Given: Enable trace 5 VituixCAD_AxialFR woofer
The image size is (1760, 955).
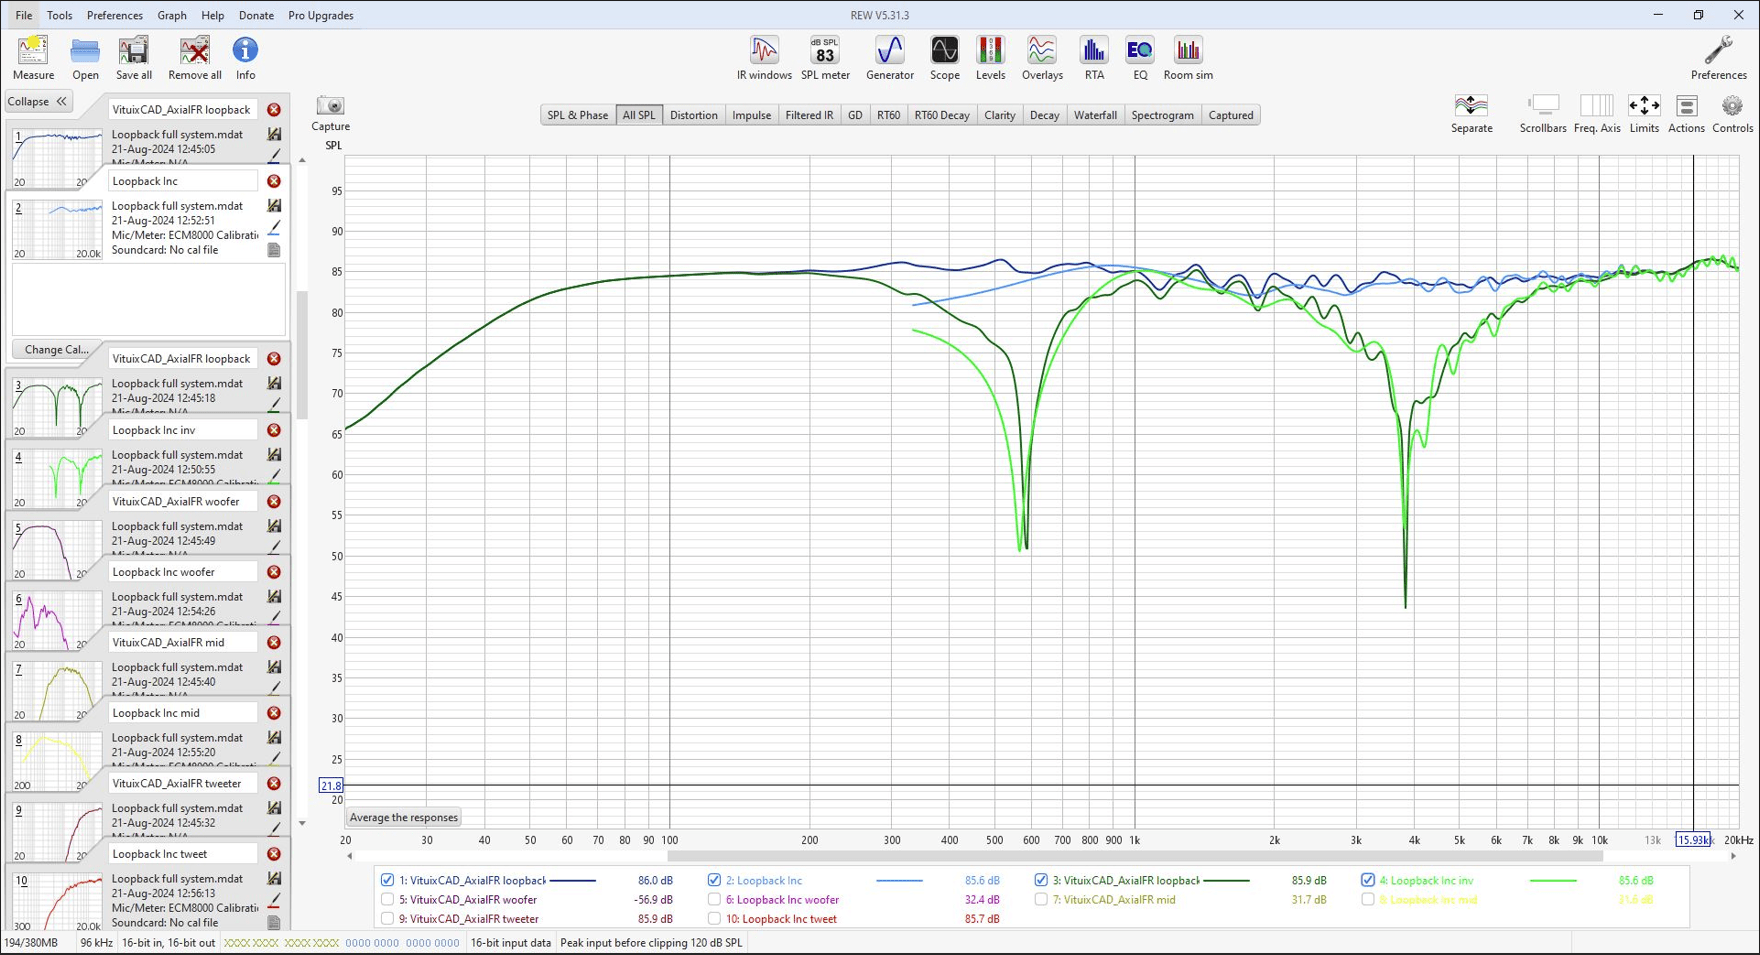Looking at the screenshot, I should [x=387, y=899].
